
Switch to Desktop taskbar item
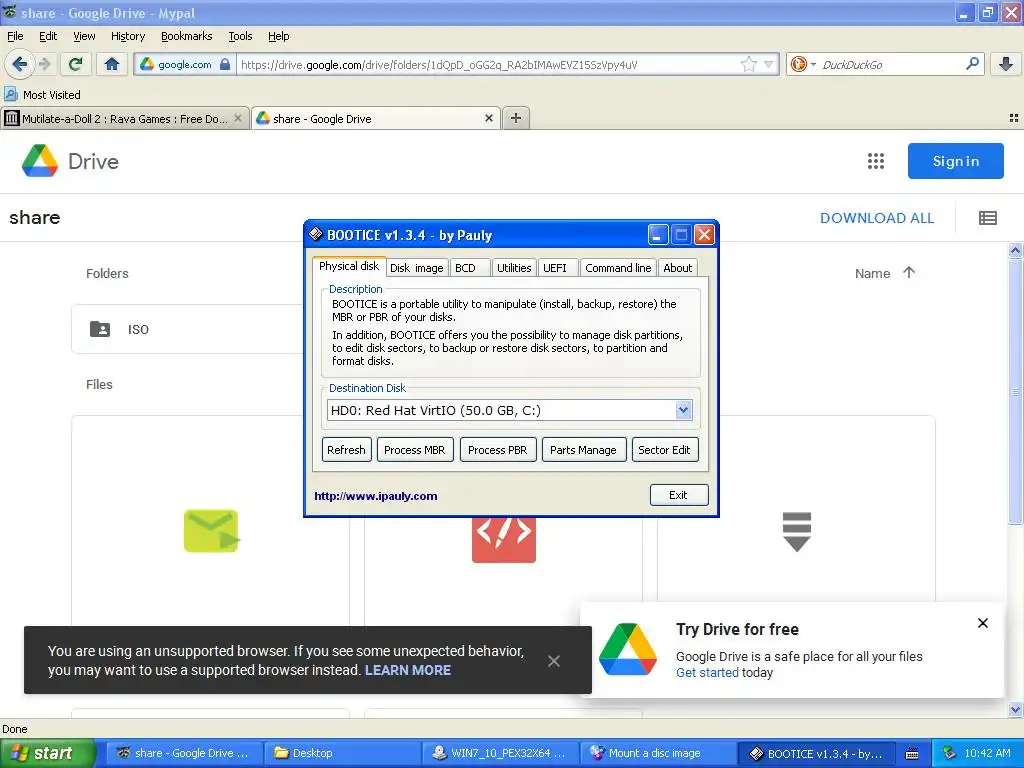[x=343, y=753]
